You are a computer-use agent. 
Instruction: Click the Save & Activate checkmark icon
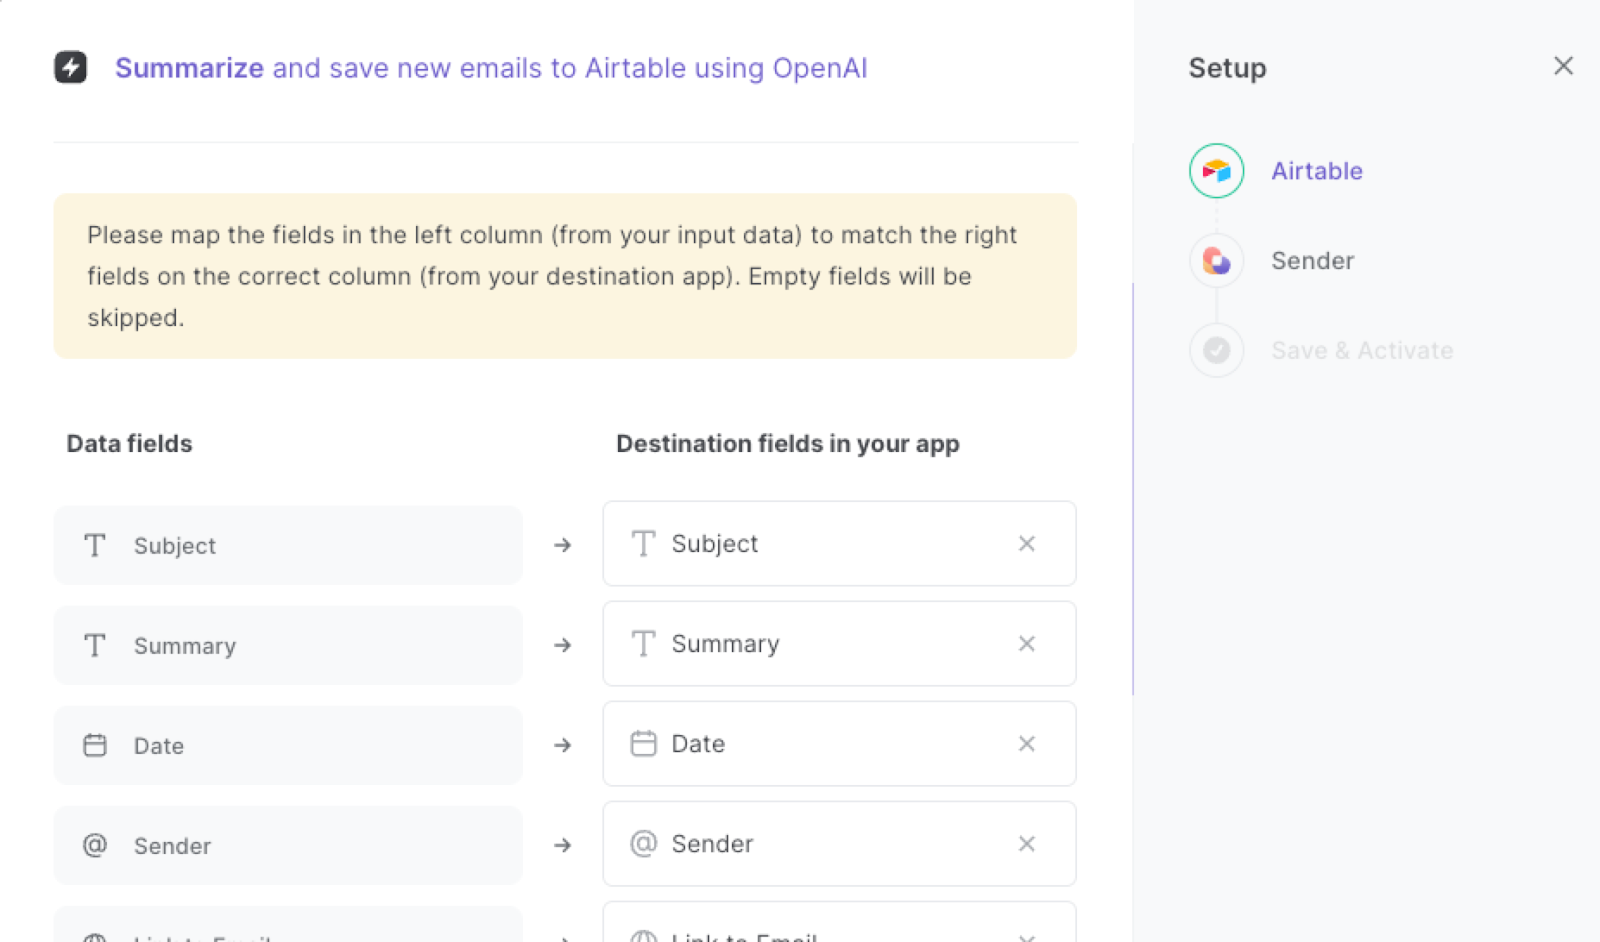(x=1216, y=351)
